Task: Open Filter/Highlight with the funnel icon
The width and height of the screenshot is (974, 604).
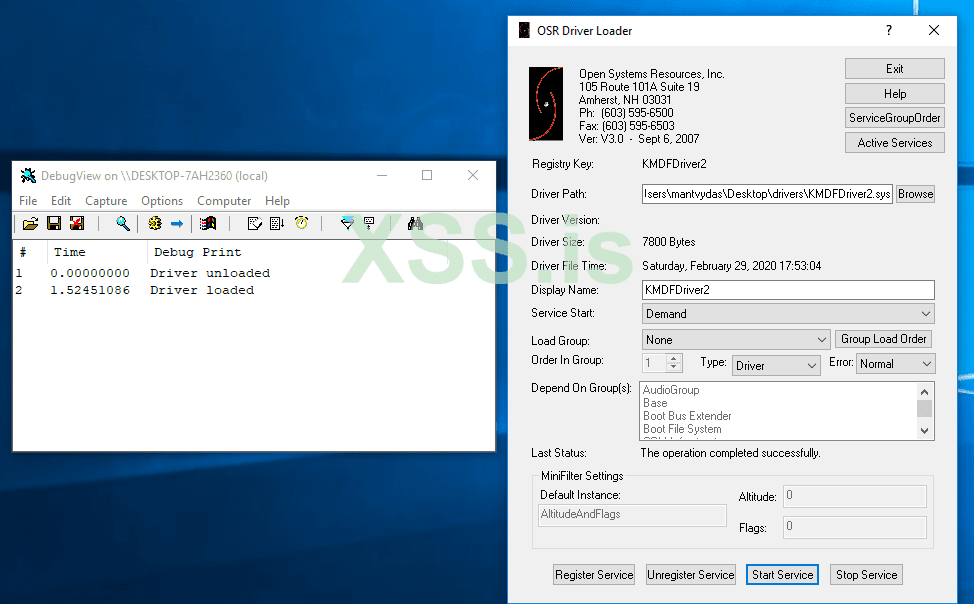Action: pos(347,223)
